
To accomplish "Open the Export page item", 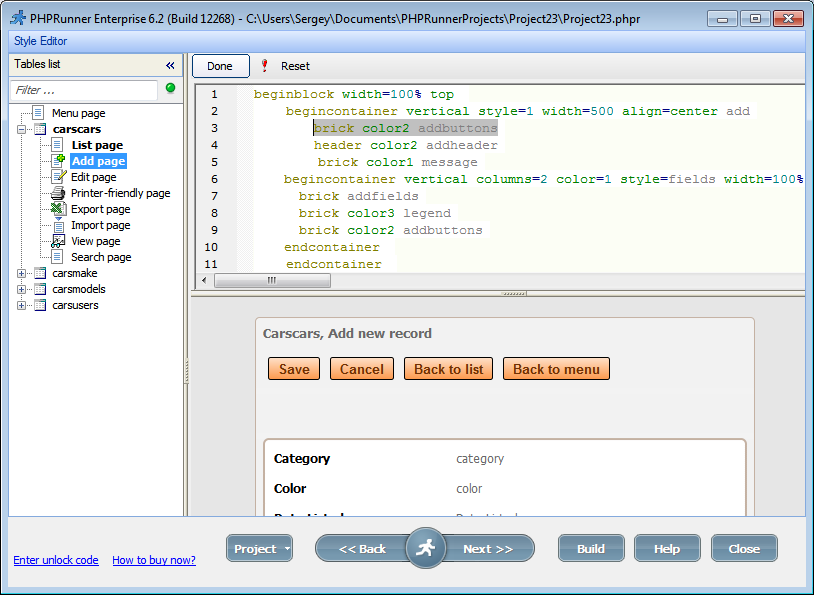I will pos(100,209).
